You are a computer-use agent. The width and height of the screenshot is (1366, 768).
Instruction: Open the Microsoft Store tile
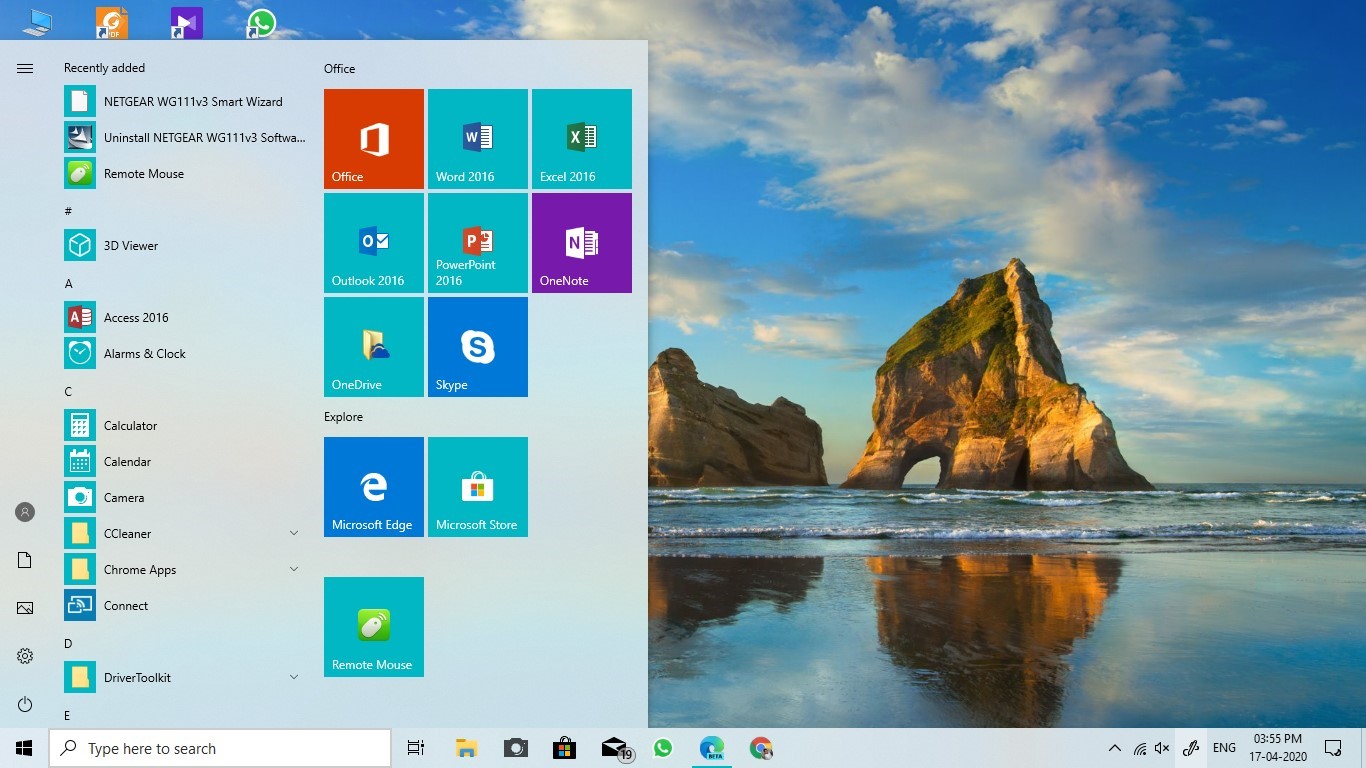(478, 487)
